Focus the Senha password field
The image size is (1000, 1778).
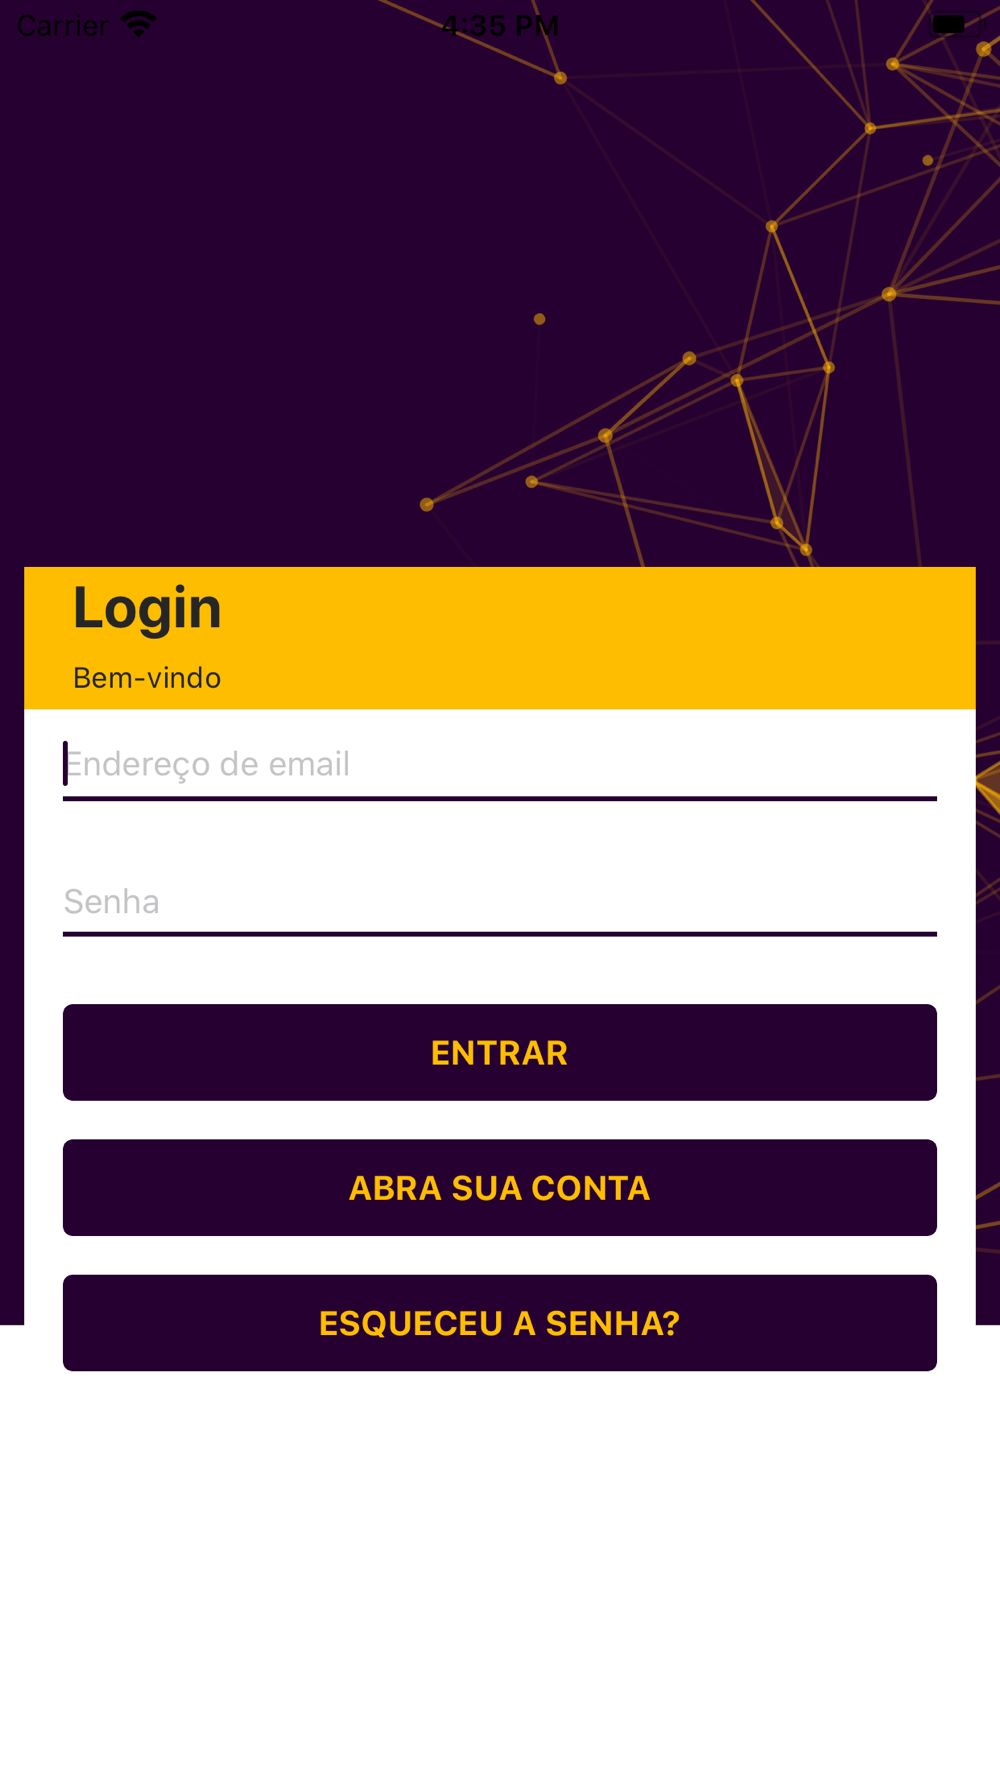500,901
